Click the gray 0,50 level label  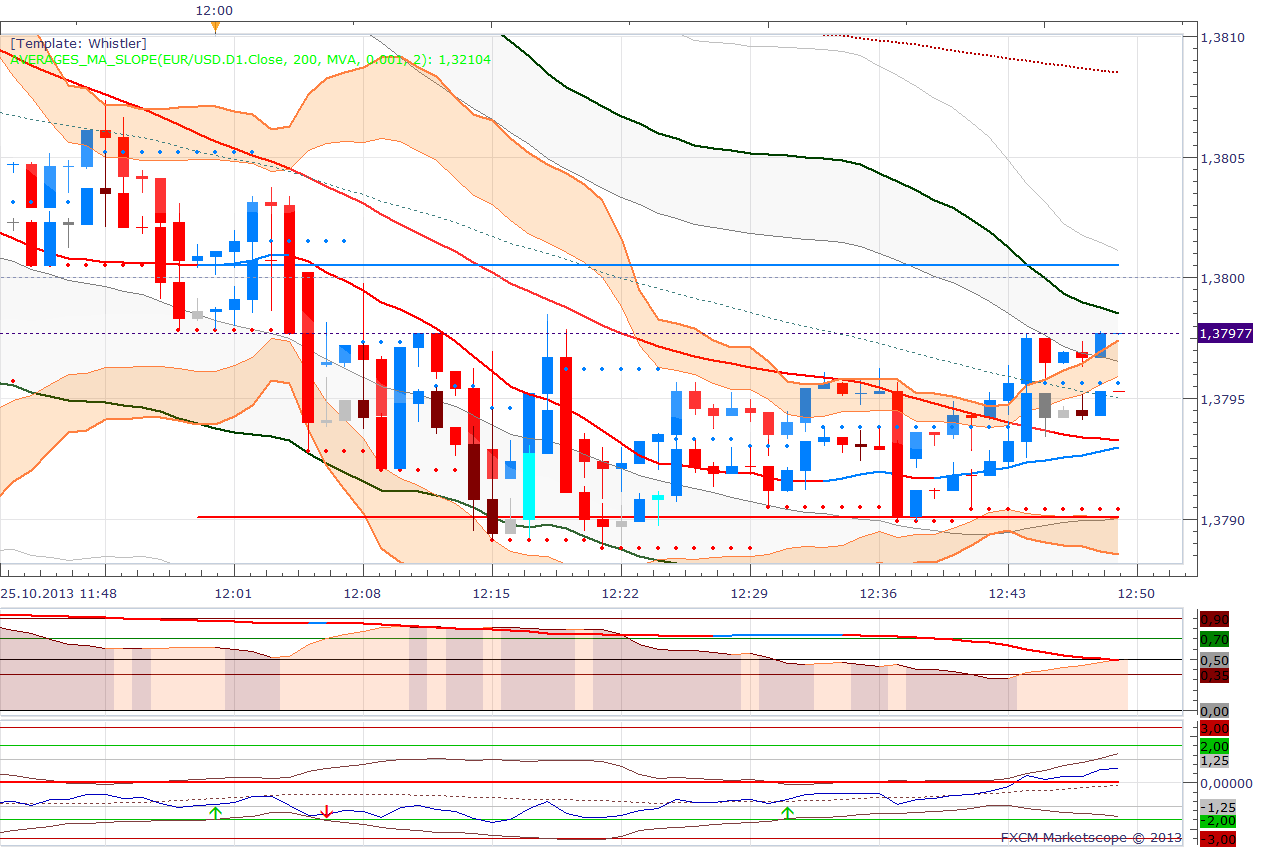tap(1214, 660)
